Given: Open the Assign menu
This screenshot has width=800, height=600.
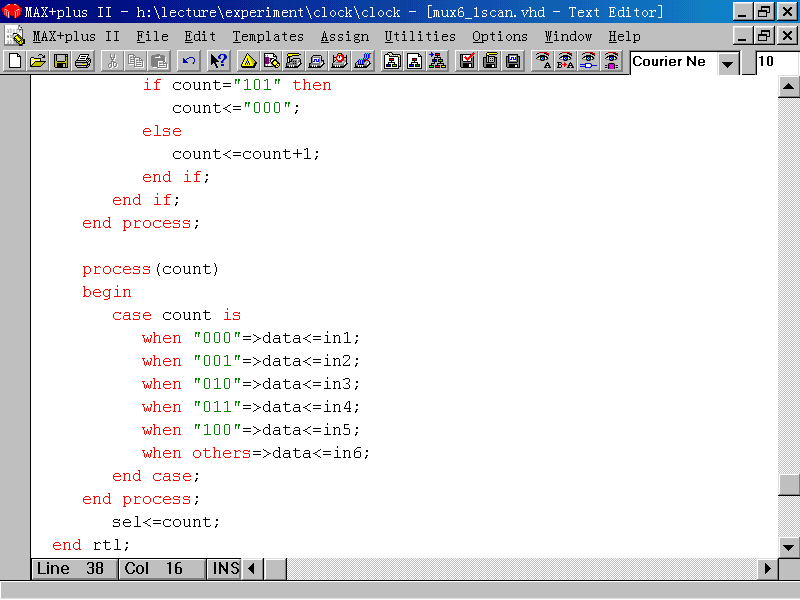Looking at the screenshot, I should click(x=344, y=37).
